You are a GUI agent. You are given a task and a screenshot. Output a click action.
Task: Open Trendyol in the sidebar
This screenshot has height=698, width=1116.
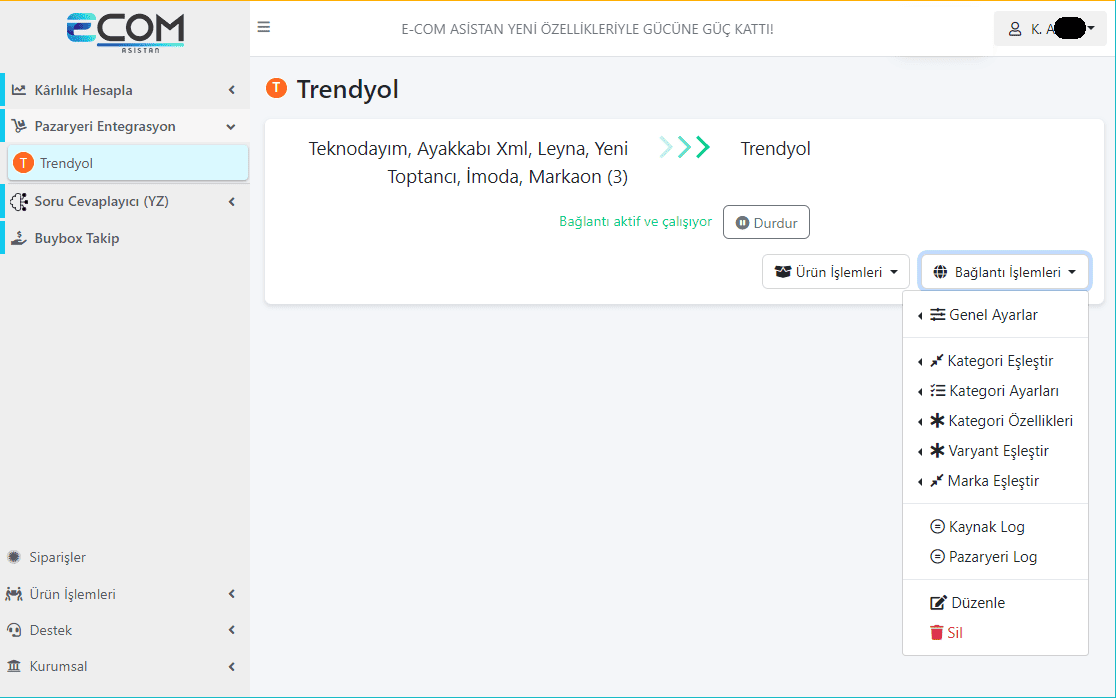pos(128,163)
